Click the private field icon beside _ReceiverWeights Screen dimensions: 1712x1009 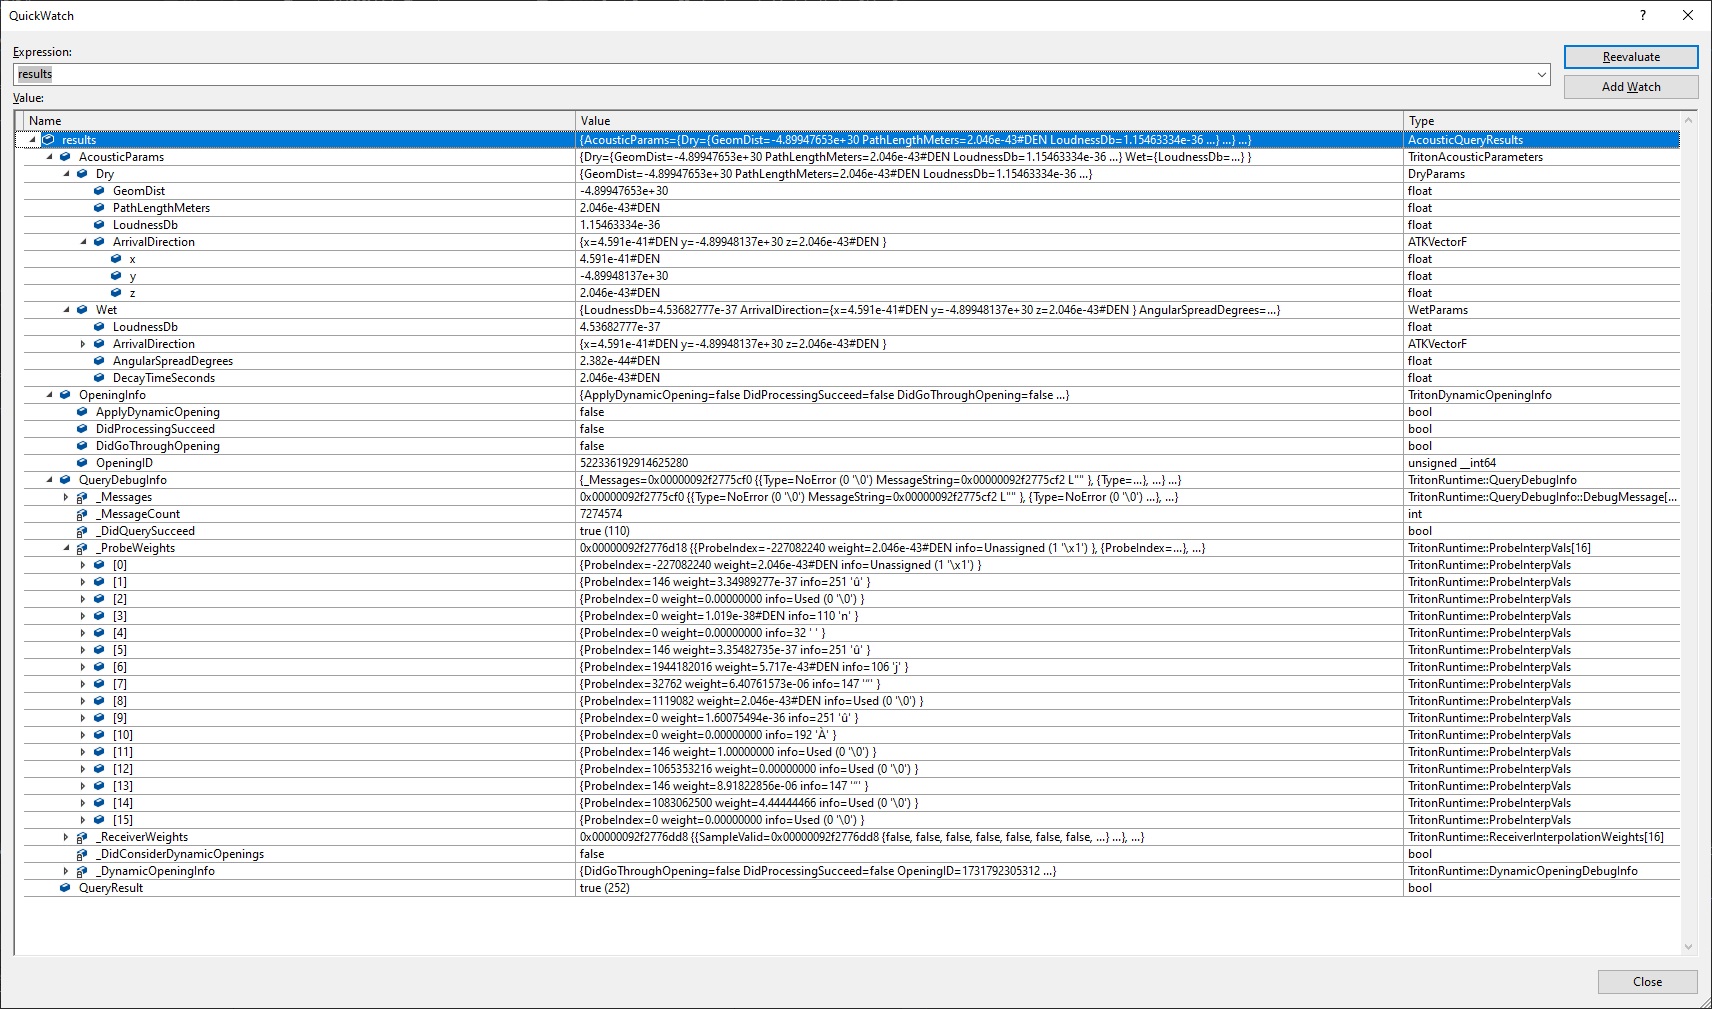coord(82,837)
